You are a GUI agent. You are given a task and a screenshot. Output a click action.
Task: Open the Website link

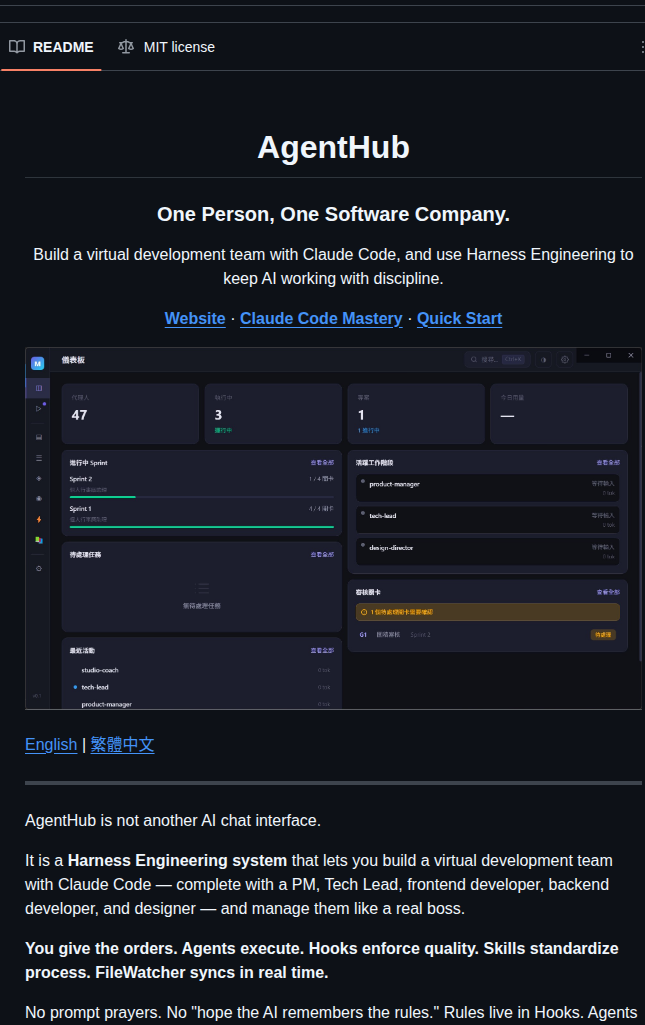195,318
